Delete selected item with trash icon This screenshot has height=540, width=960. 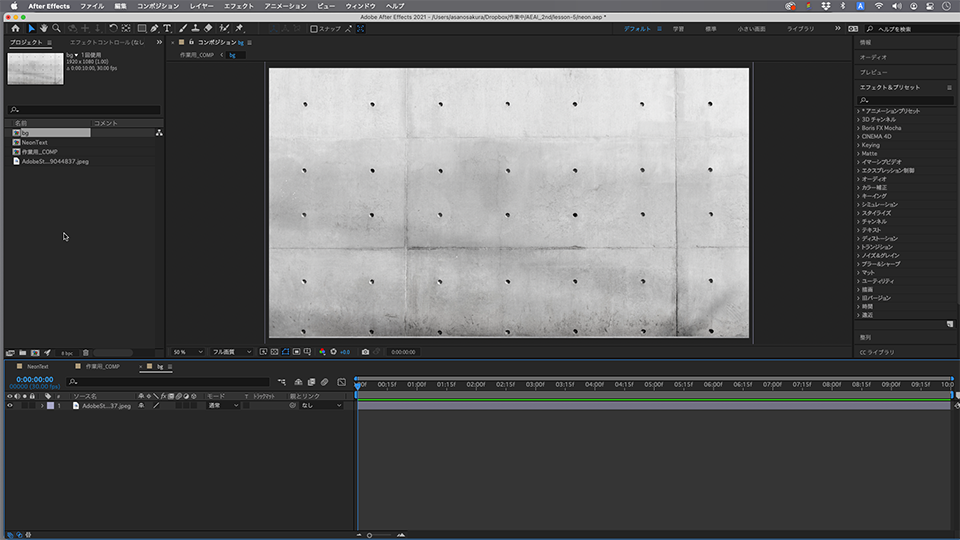tap(86, 353)
